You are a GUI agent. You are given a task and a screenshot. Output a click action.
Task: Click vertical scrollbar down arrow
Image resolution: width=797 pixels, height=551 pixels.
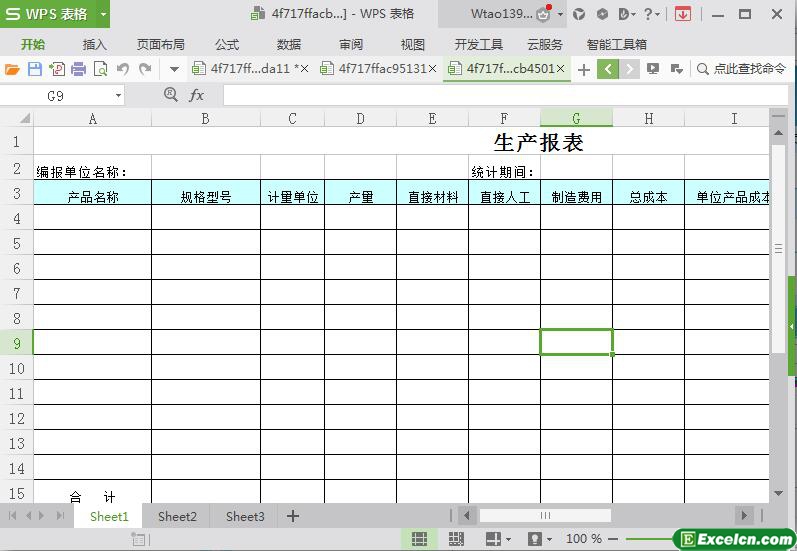point(778,493)
